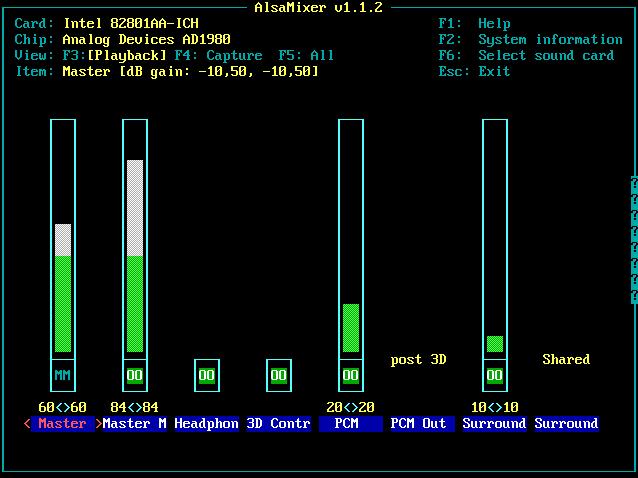Click the card name Intel 82801AA-ICH
The image size is (638, 478).
131,24
